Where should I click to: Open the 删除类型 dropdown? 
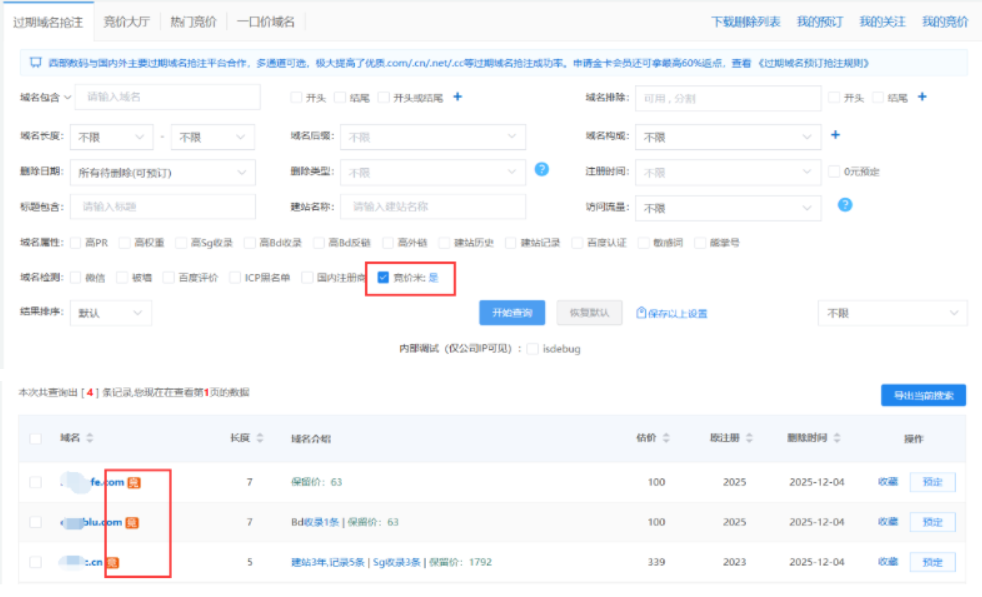[x=433, y=172]
